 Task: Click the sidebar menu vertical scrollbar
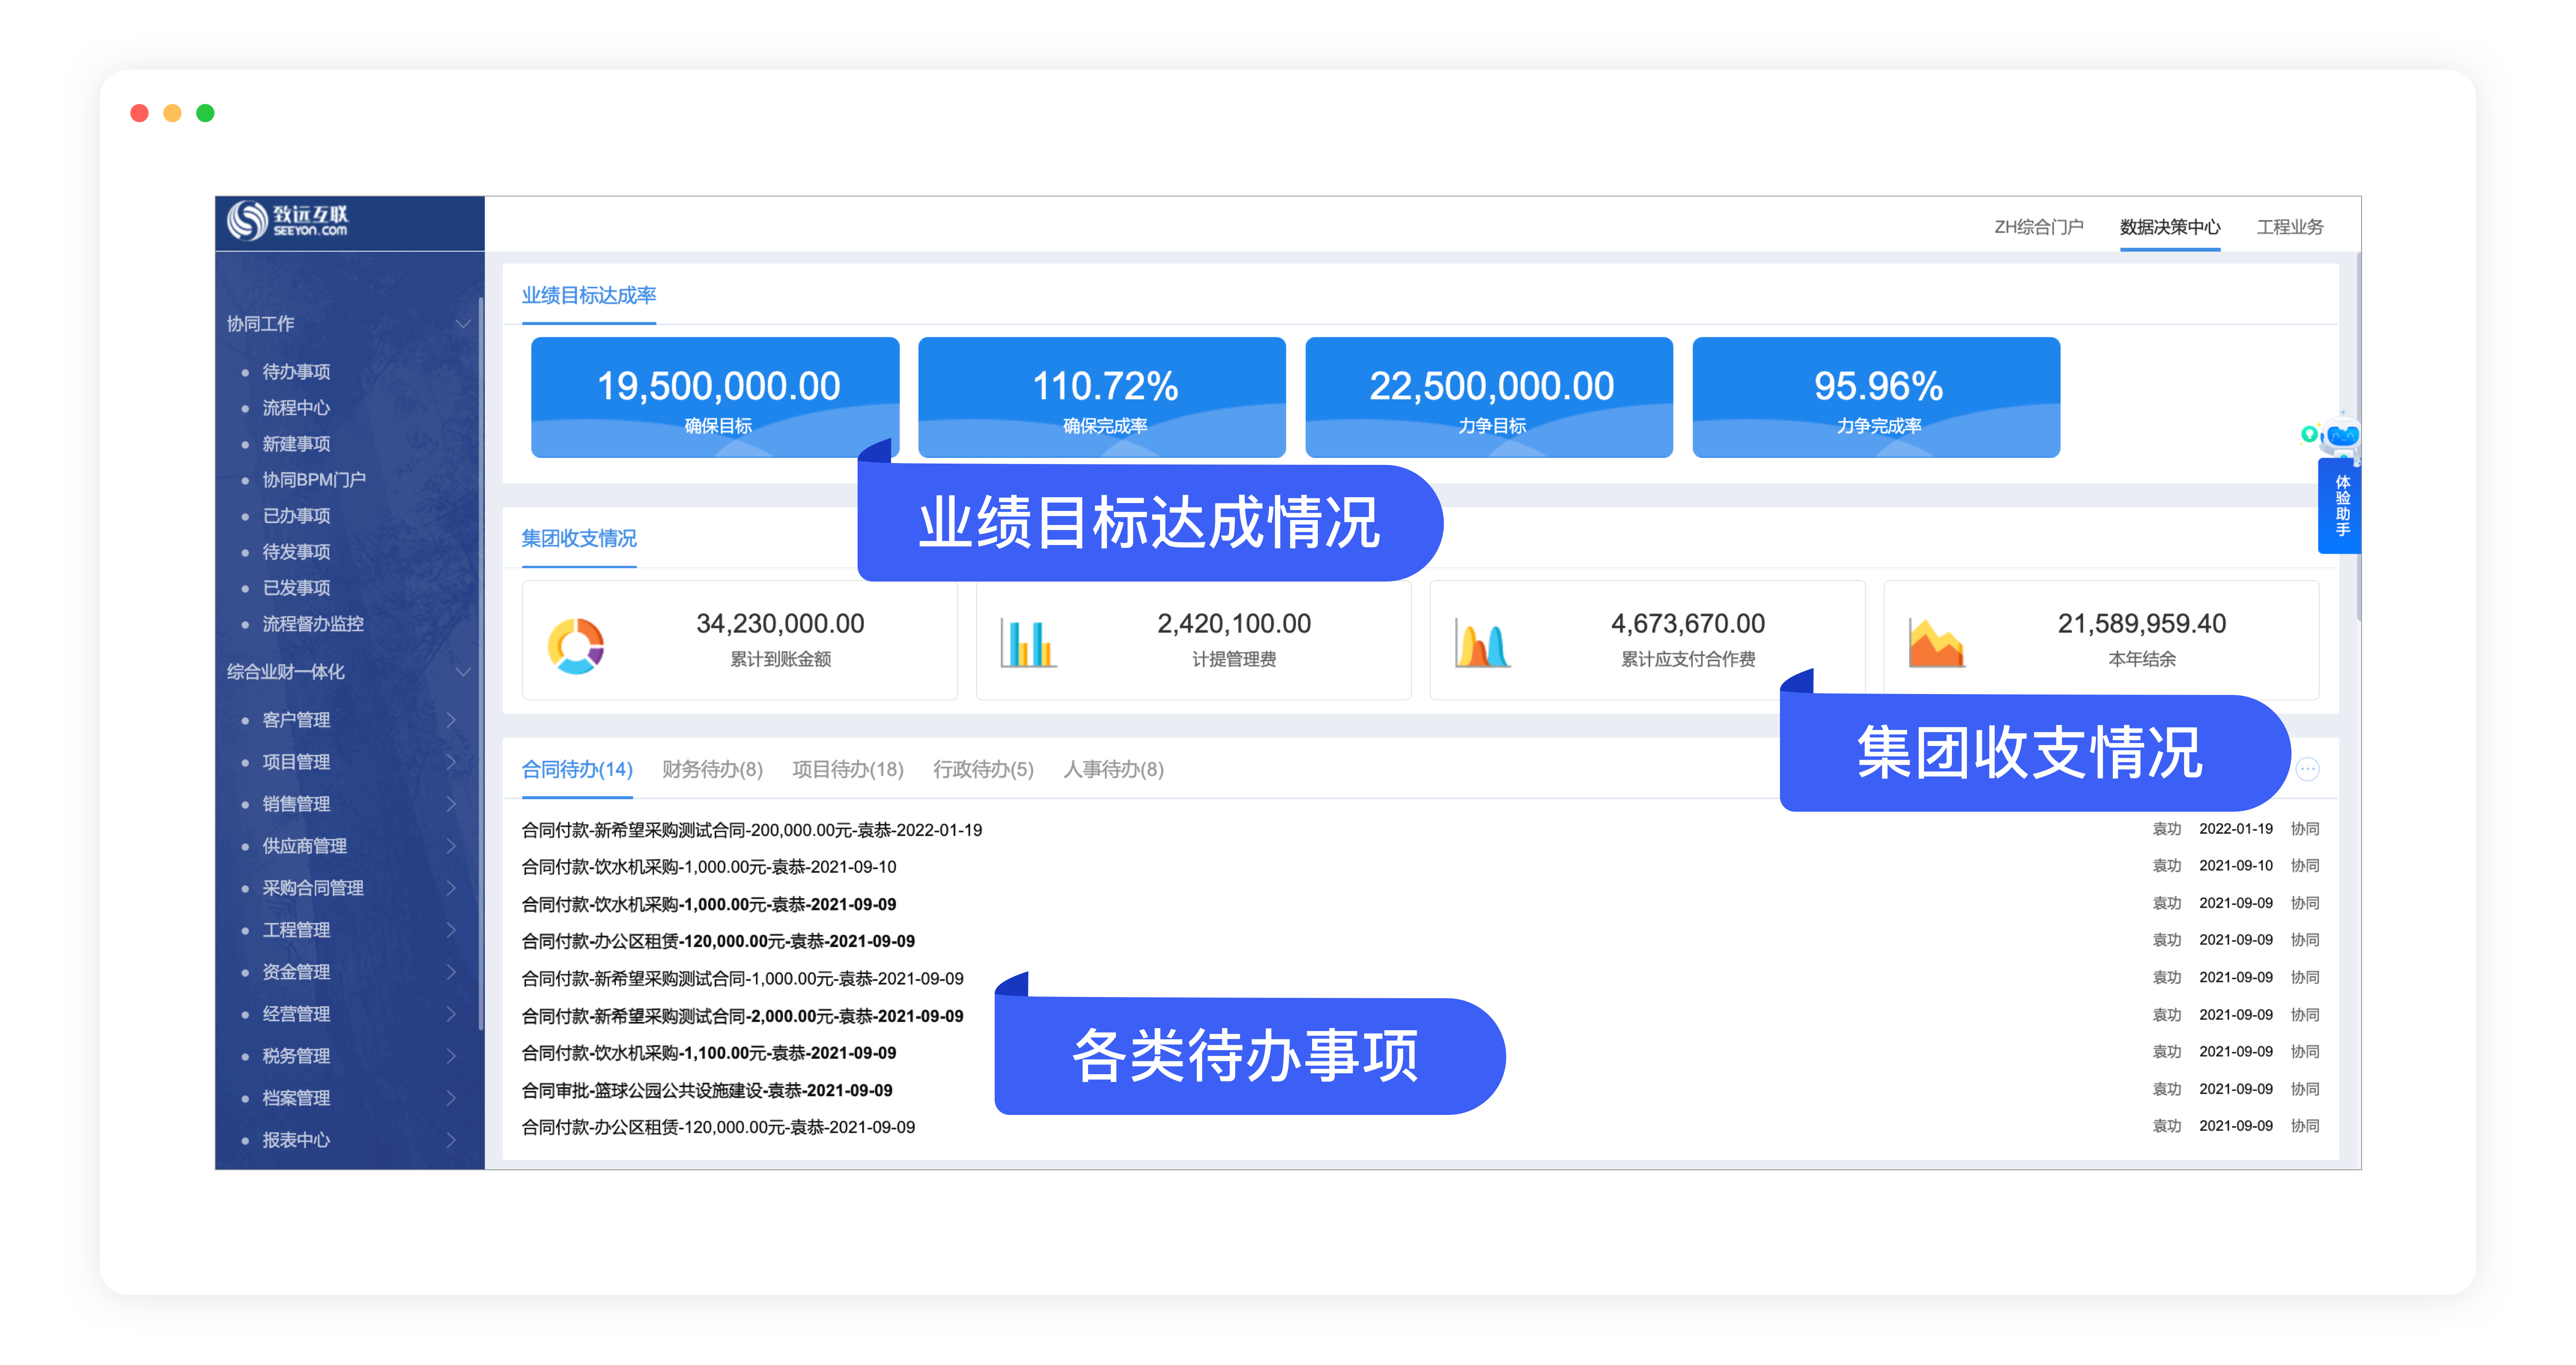pyautogui.click(x=481, y=663)
